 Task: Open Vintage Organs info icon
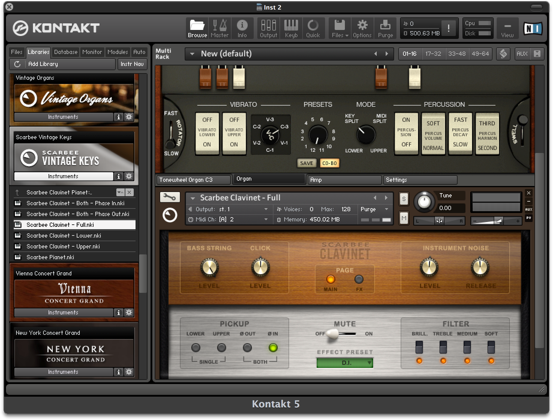pos(118,117)
